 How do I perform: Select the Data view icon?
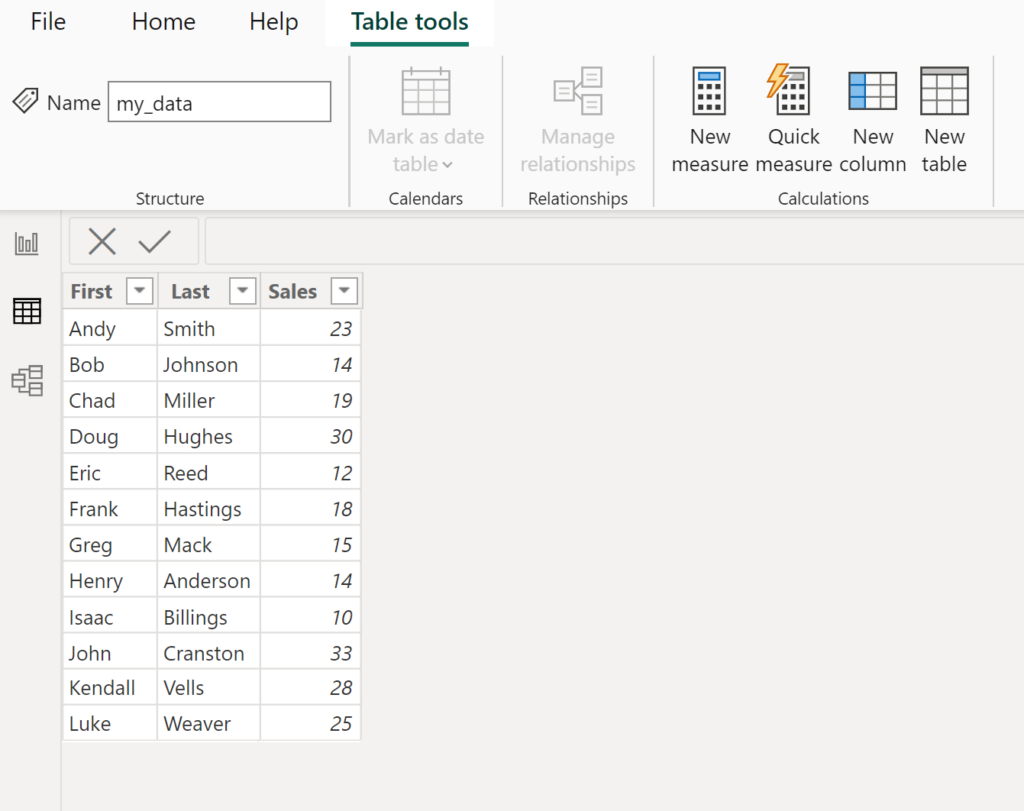(27, 311)
